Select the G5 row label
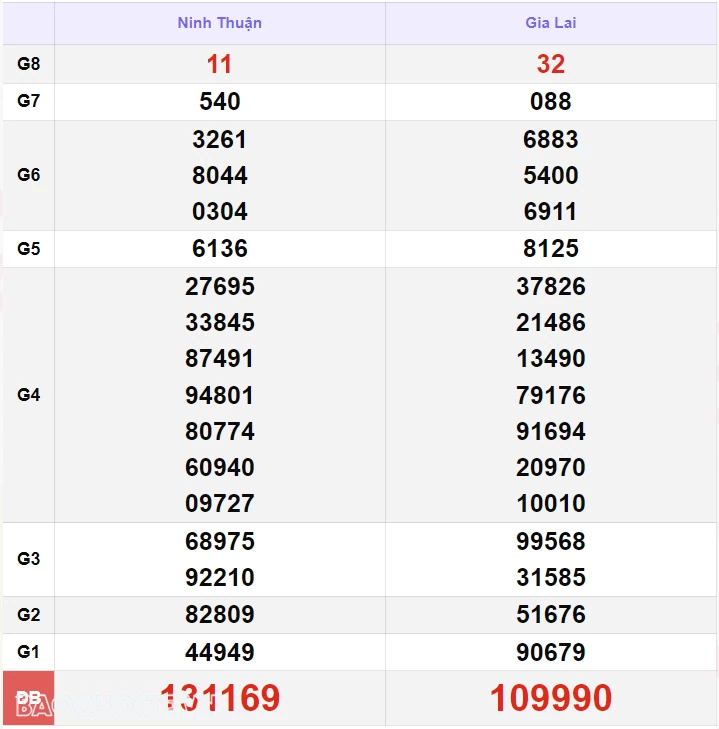Image resolution: width=719 pixels, height=729 pixels. coord(29,248)
